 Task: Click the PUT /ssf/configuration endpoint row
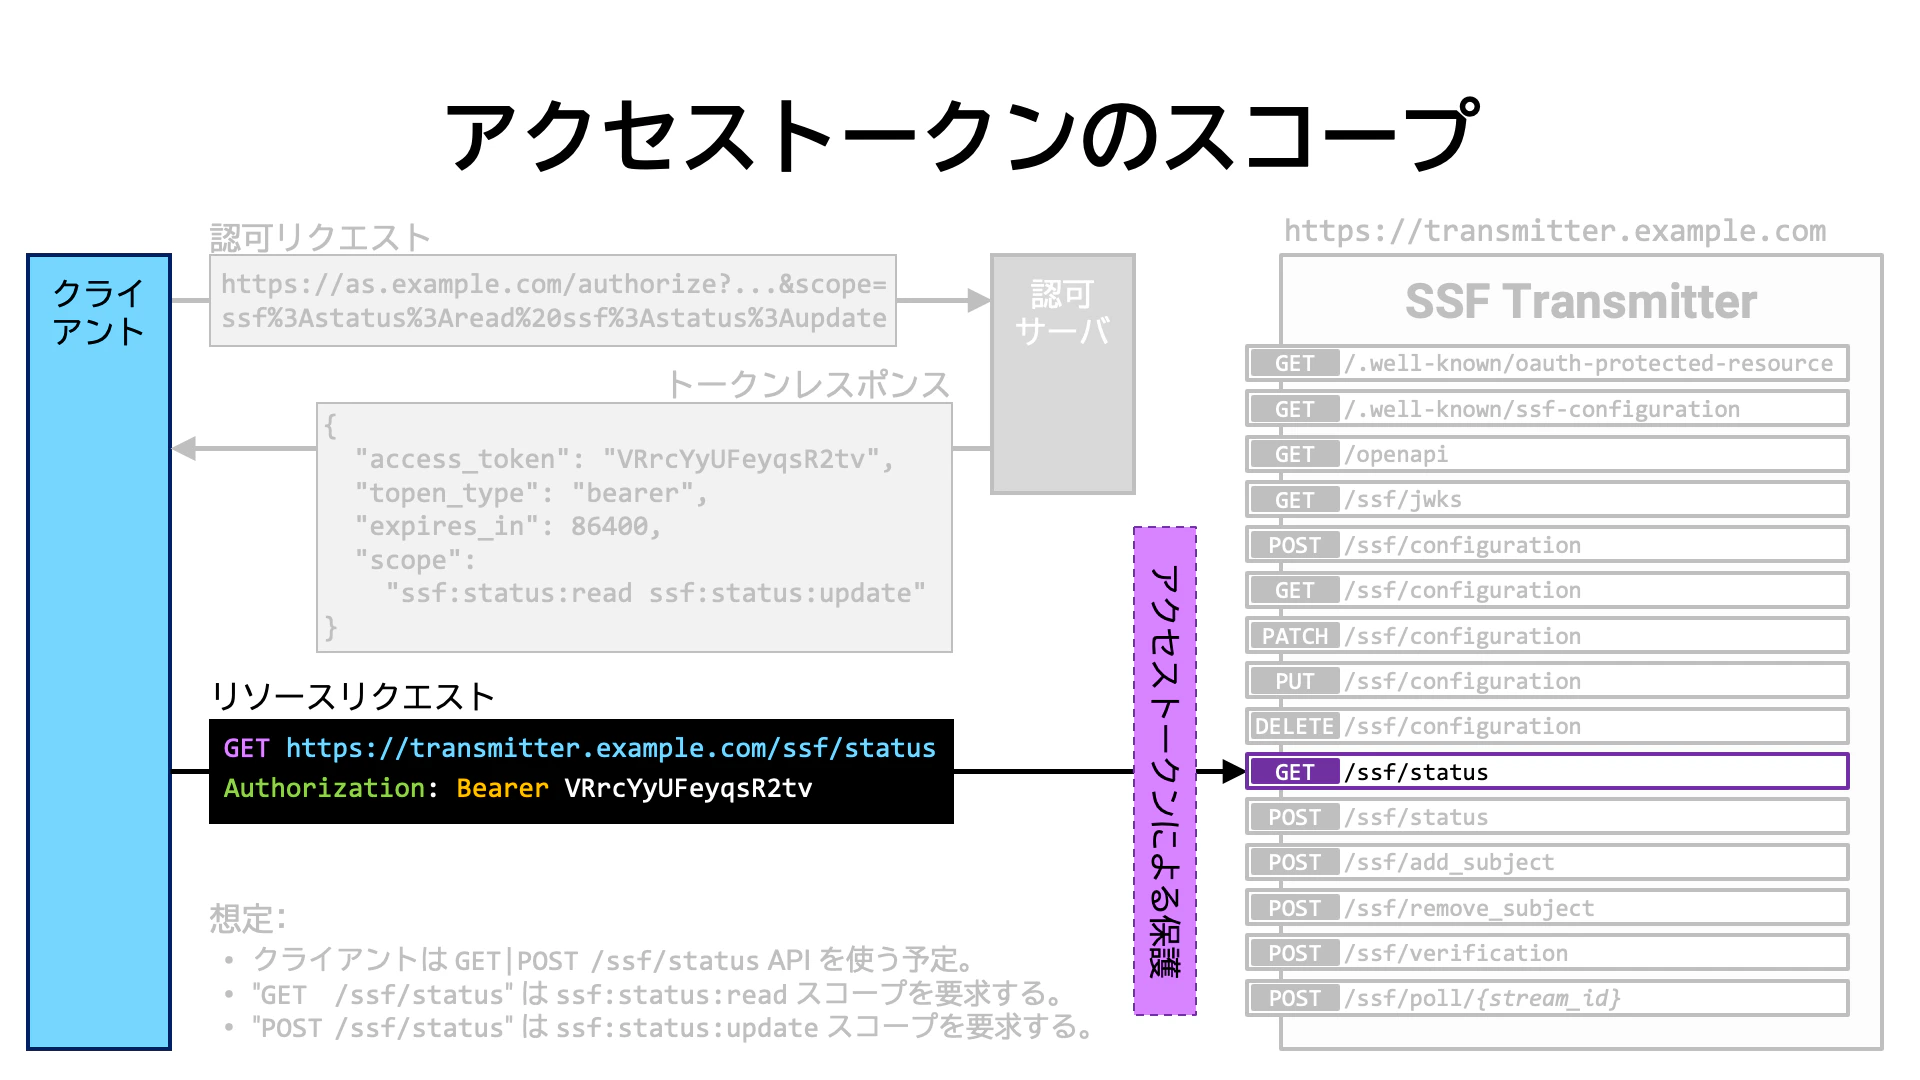point(1546,681)
